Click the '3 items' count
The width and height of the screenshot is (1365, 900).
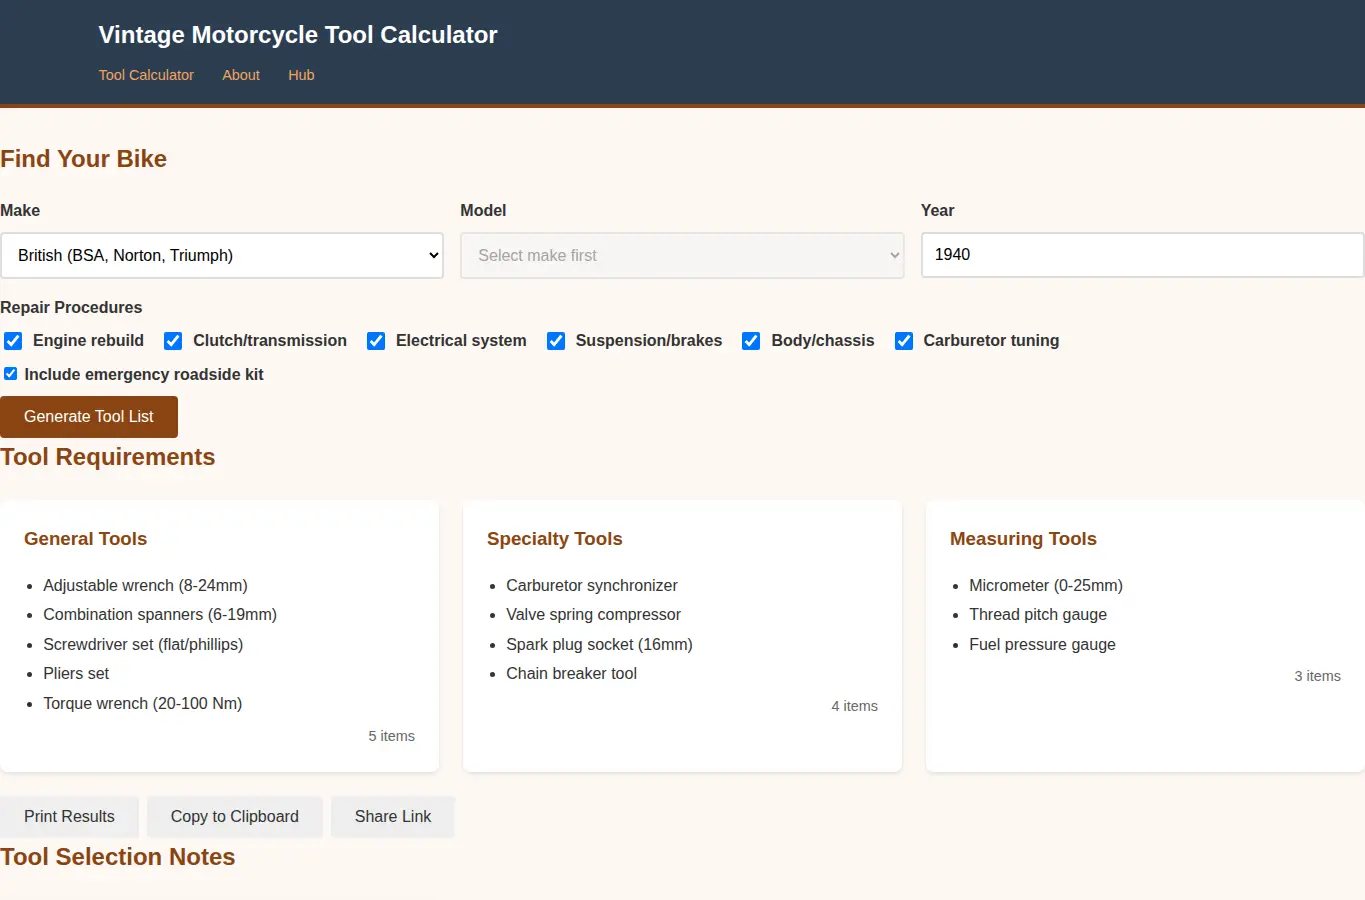(1317, 676)
